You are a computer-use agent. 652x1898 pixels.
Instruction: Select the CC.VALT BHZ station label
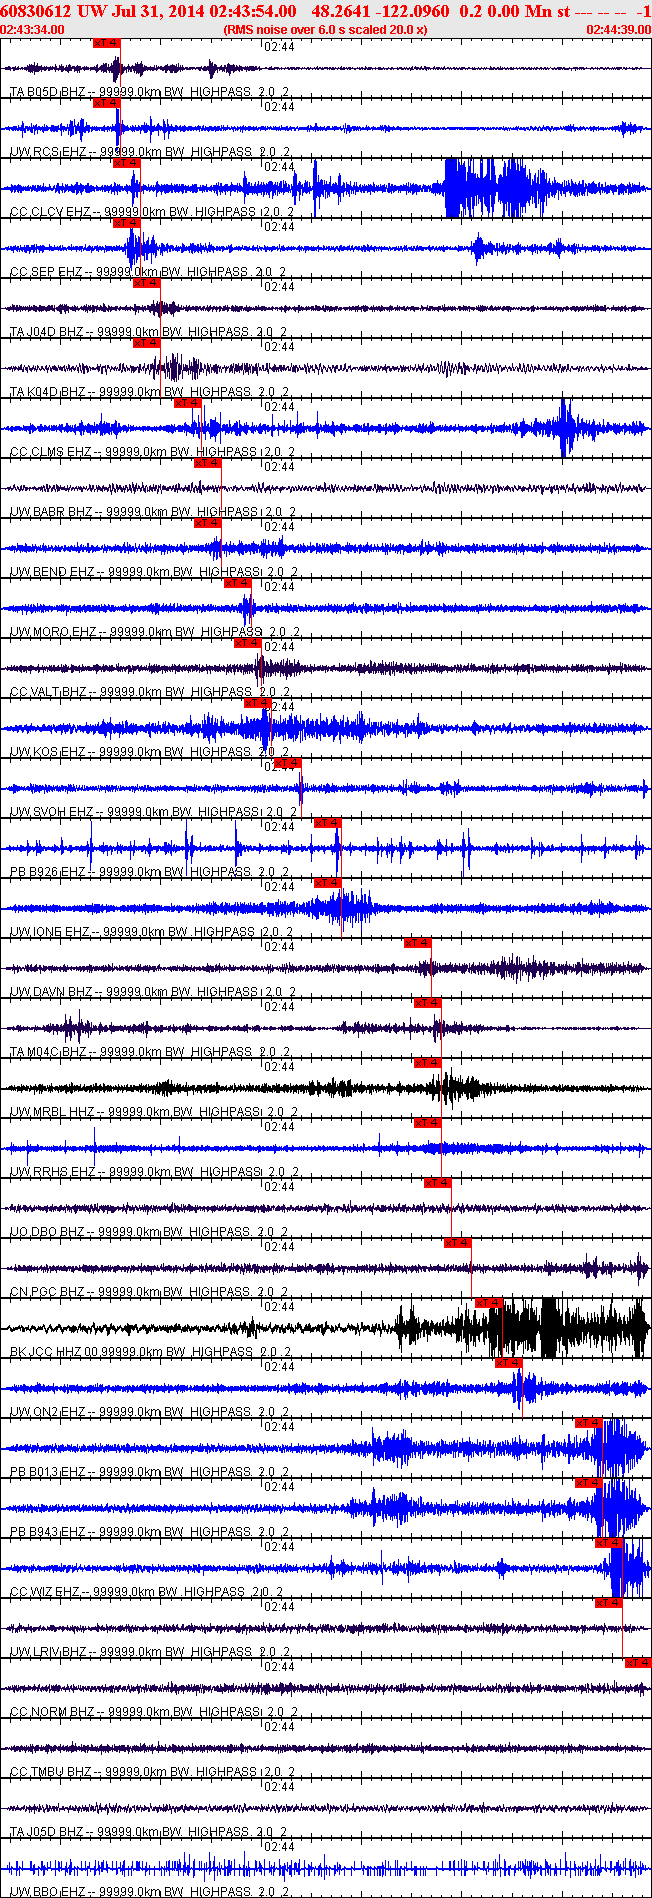point(150,692)
